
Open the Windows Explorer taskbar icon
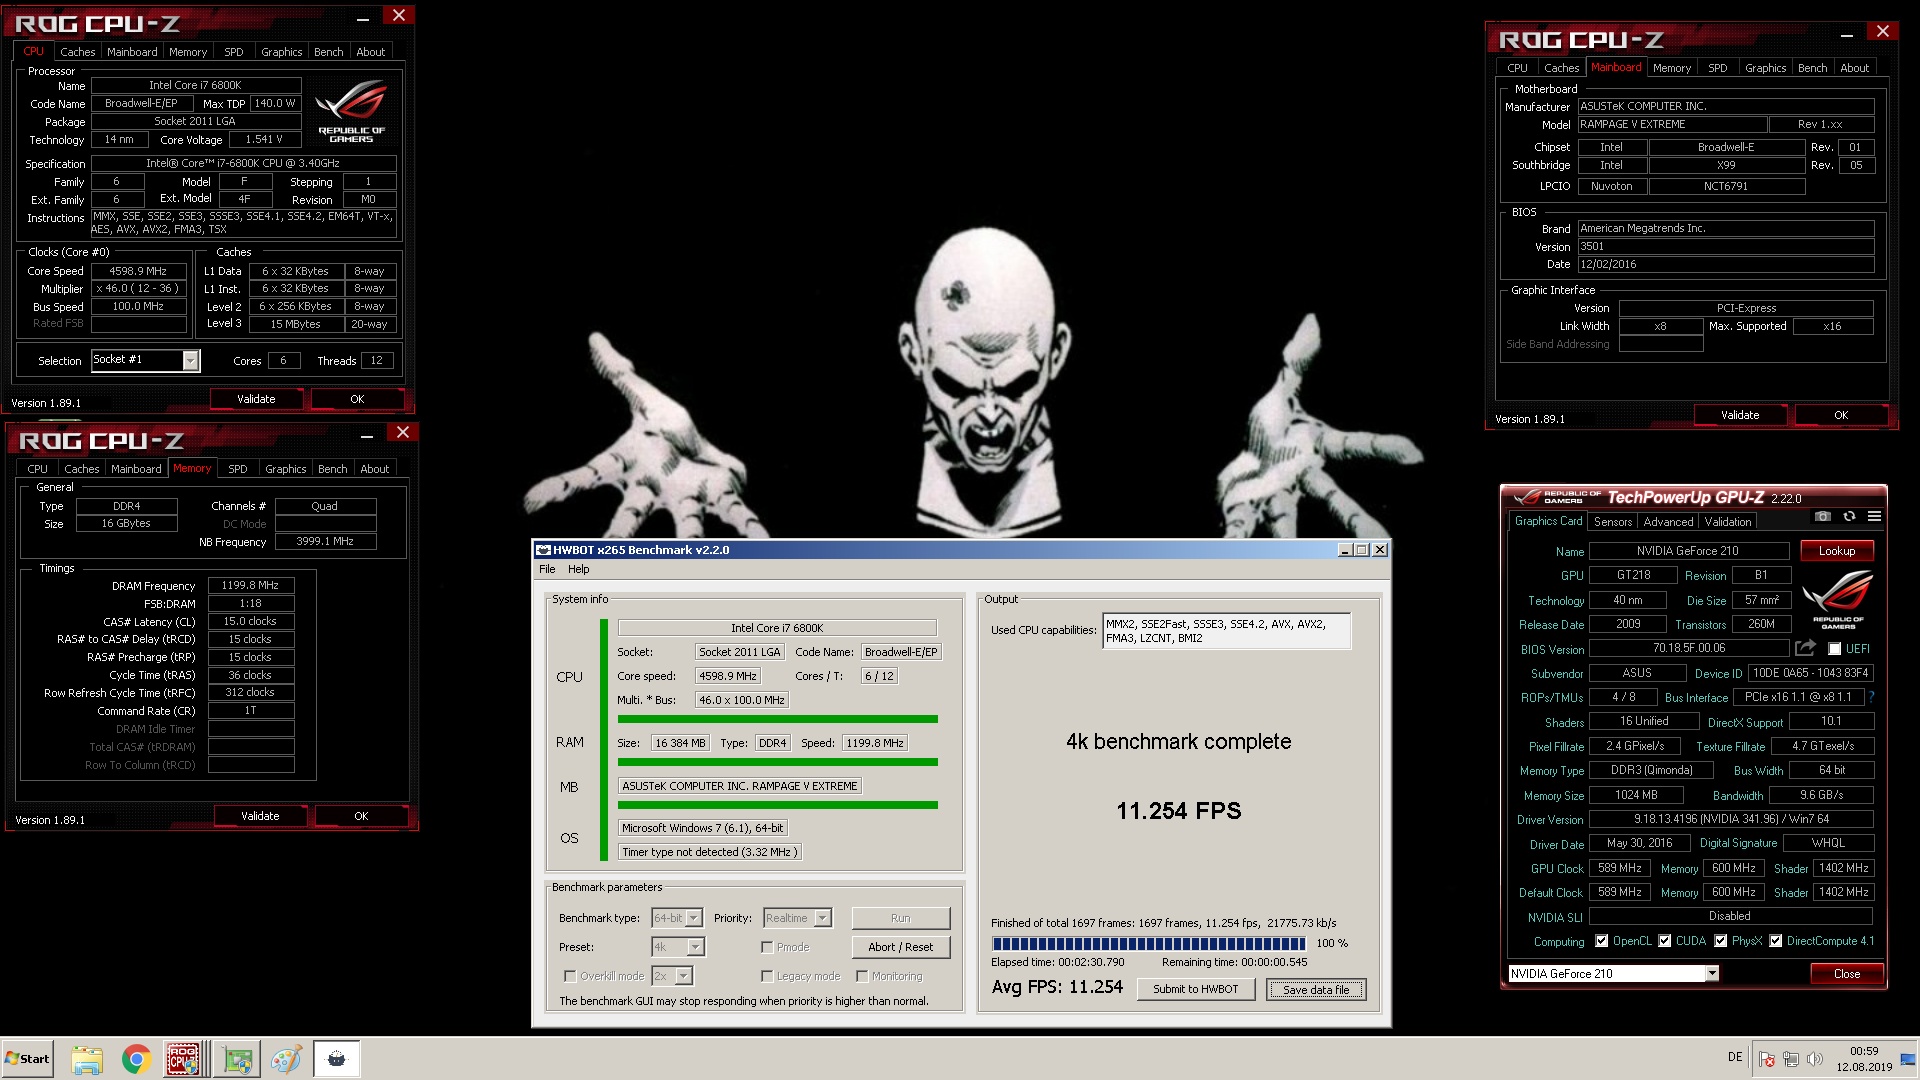click(x=87, y=1059)
